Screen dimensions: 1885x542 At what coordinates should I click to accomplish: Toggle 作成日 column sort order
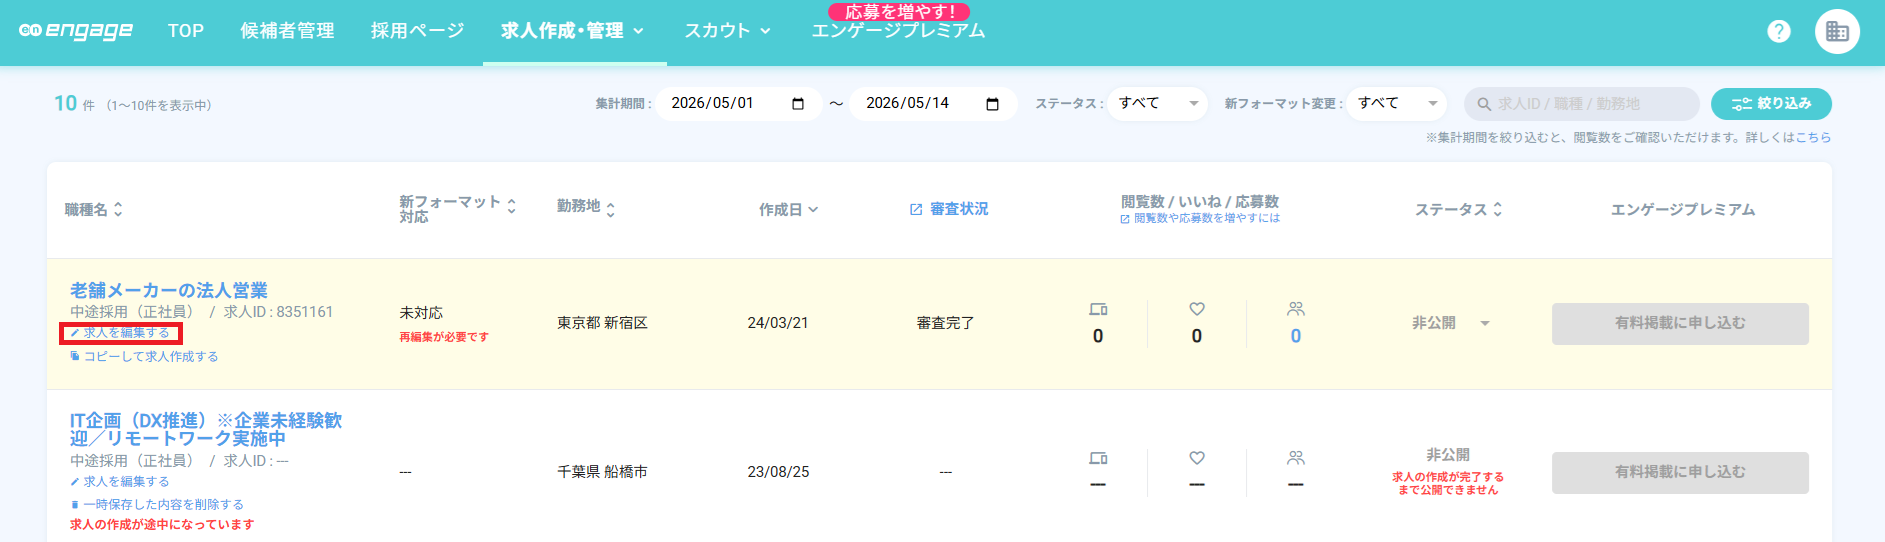(788, 209)
